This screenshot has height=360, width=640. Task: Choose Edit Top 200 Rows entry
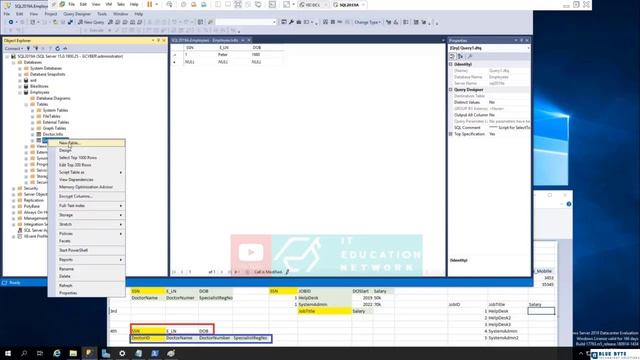tap(87, 165)
